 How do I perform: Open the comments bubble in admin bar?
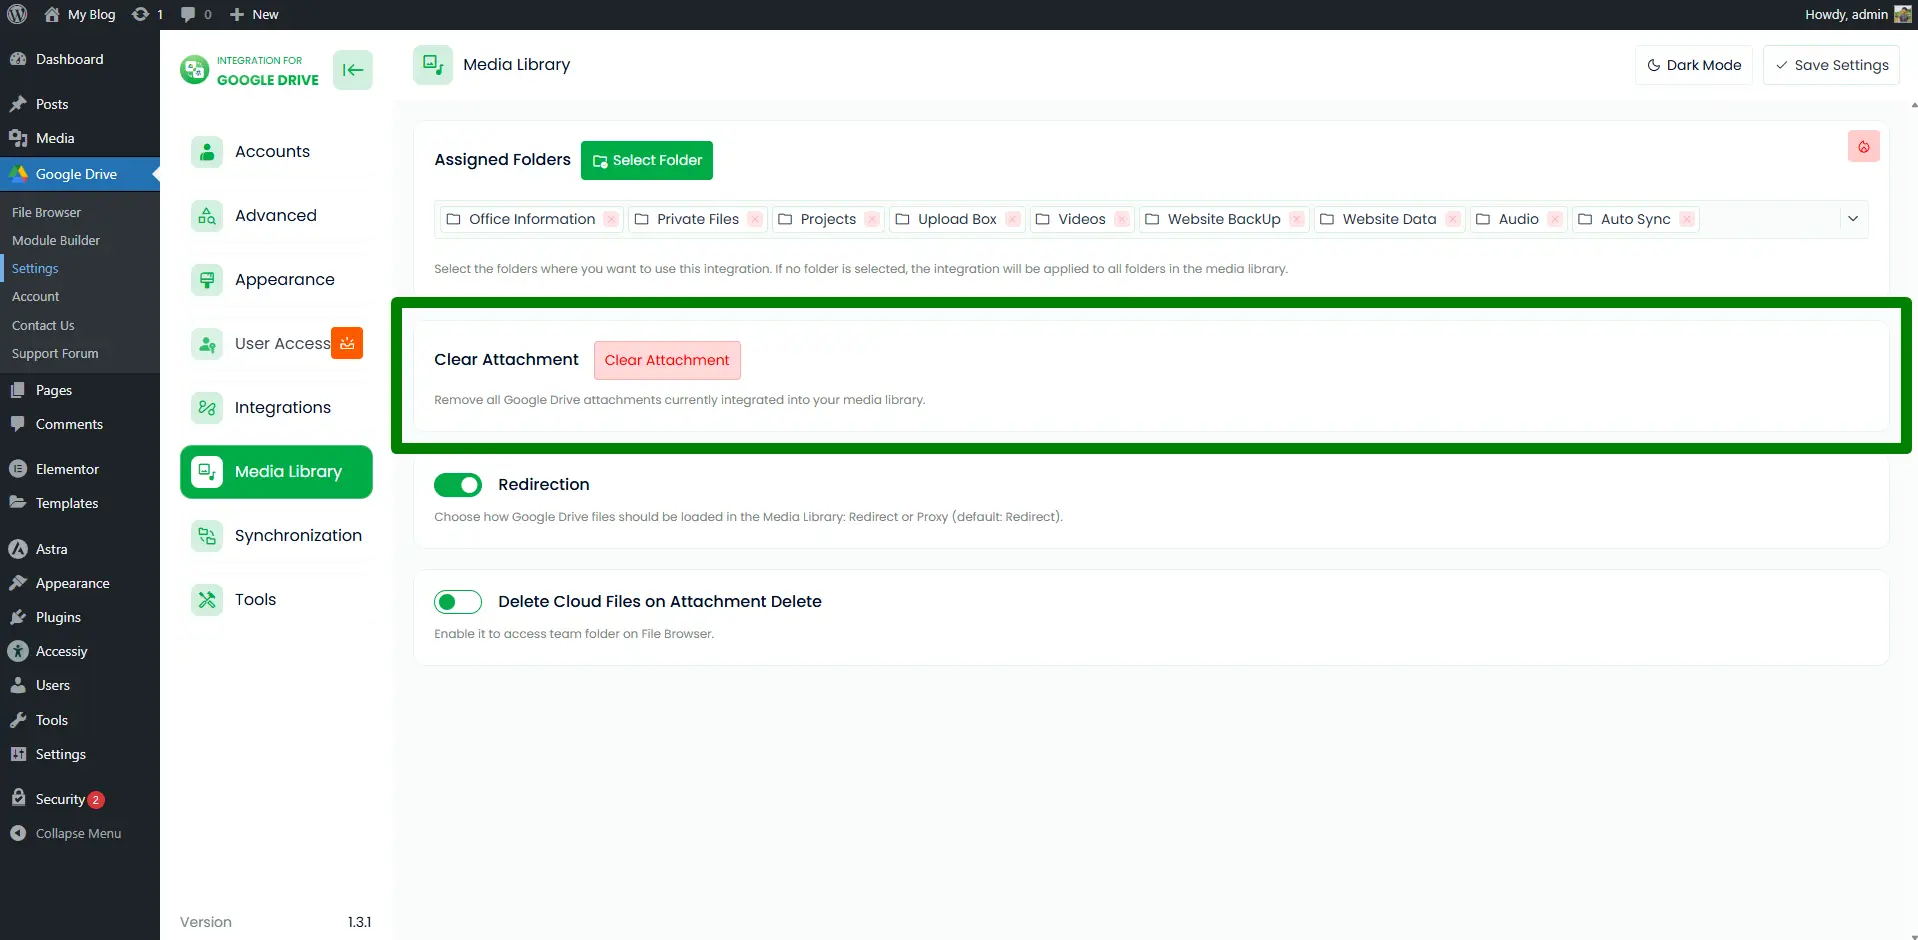[195, 14]
